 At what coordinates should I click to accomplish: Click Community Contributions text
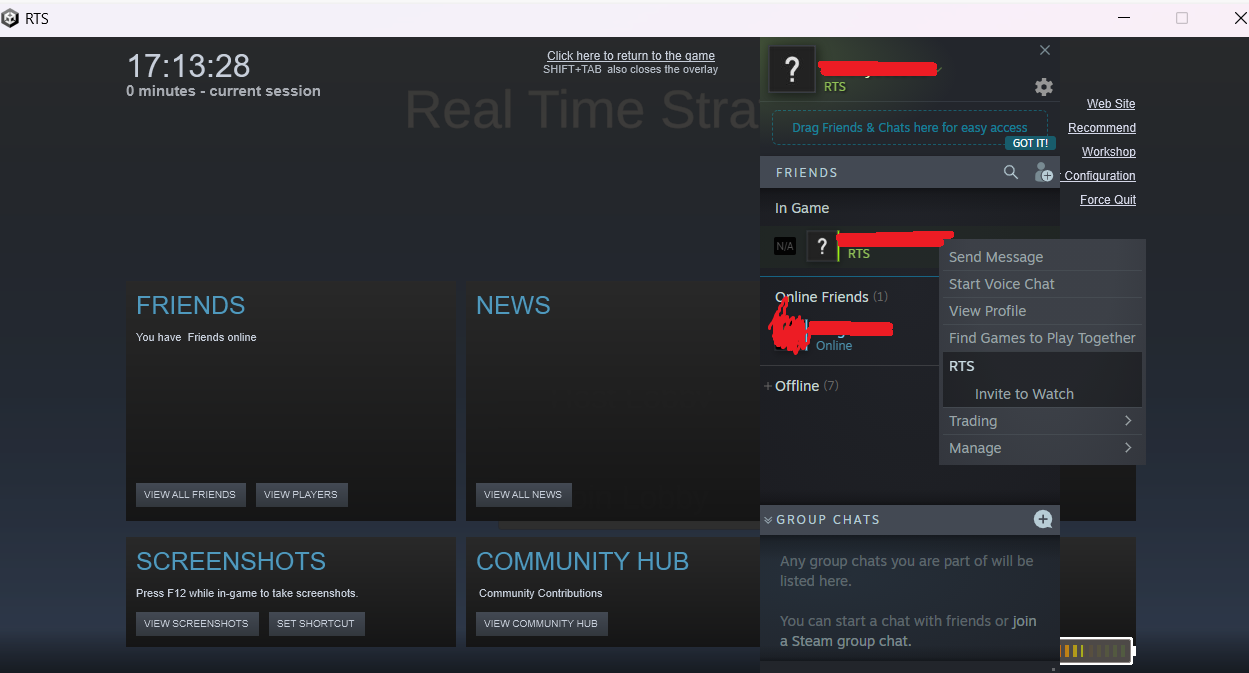[541, 593]
